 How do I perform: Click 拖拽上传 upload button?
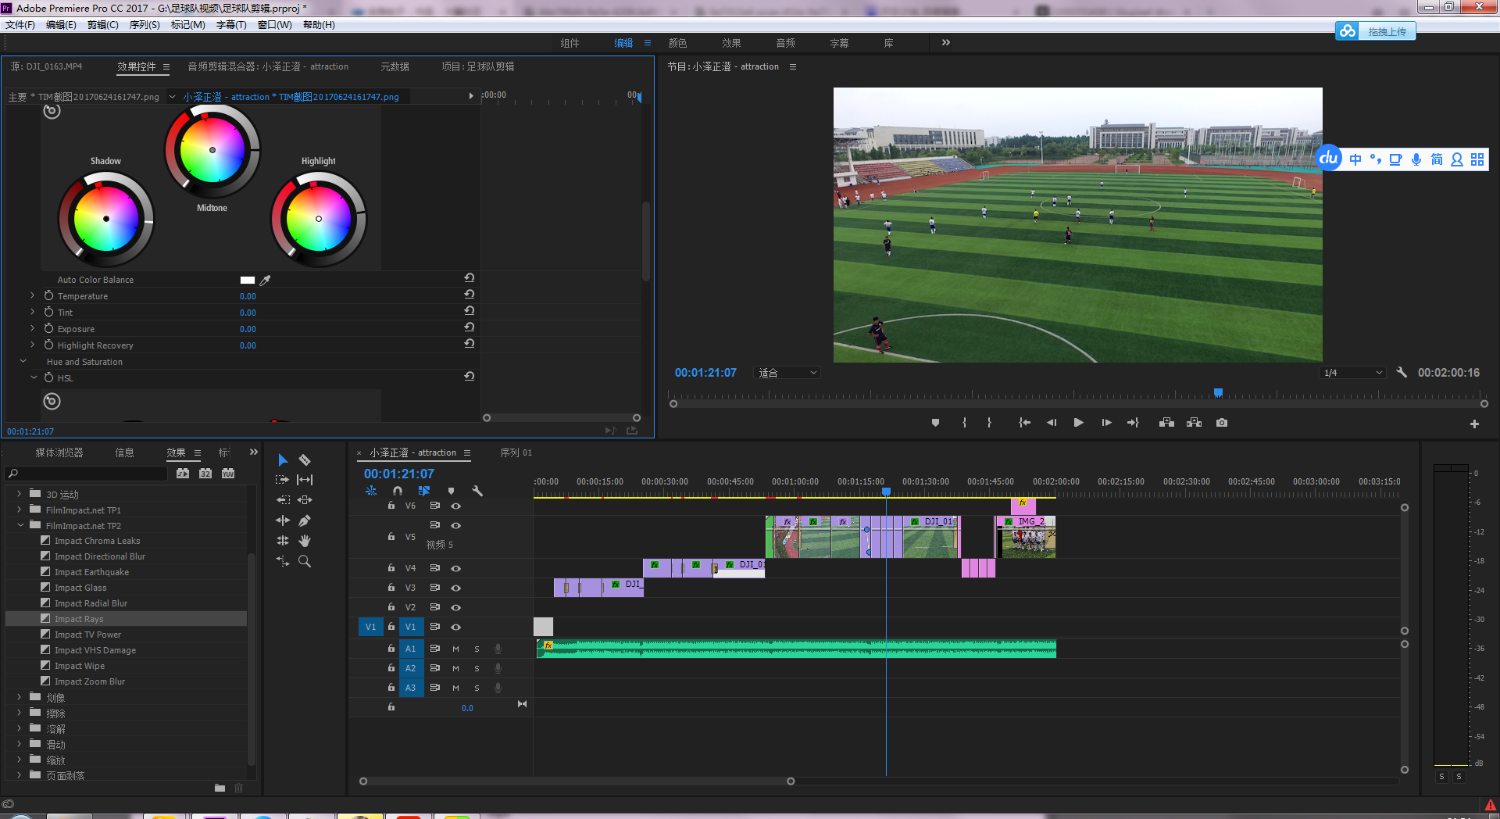click(1376, 31)
